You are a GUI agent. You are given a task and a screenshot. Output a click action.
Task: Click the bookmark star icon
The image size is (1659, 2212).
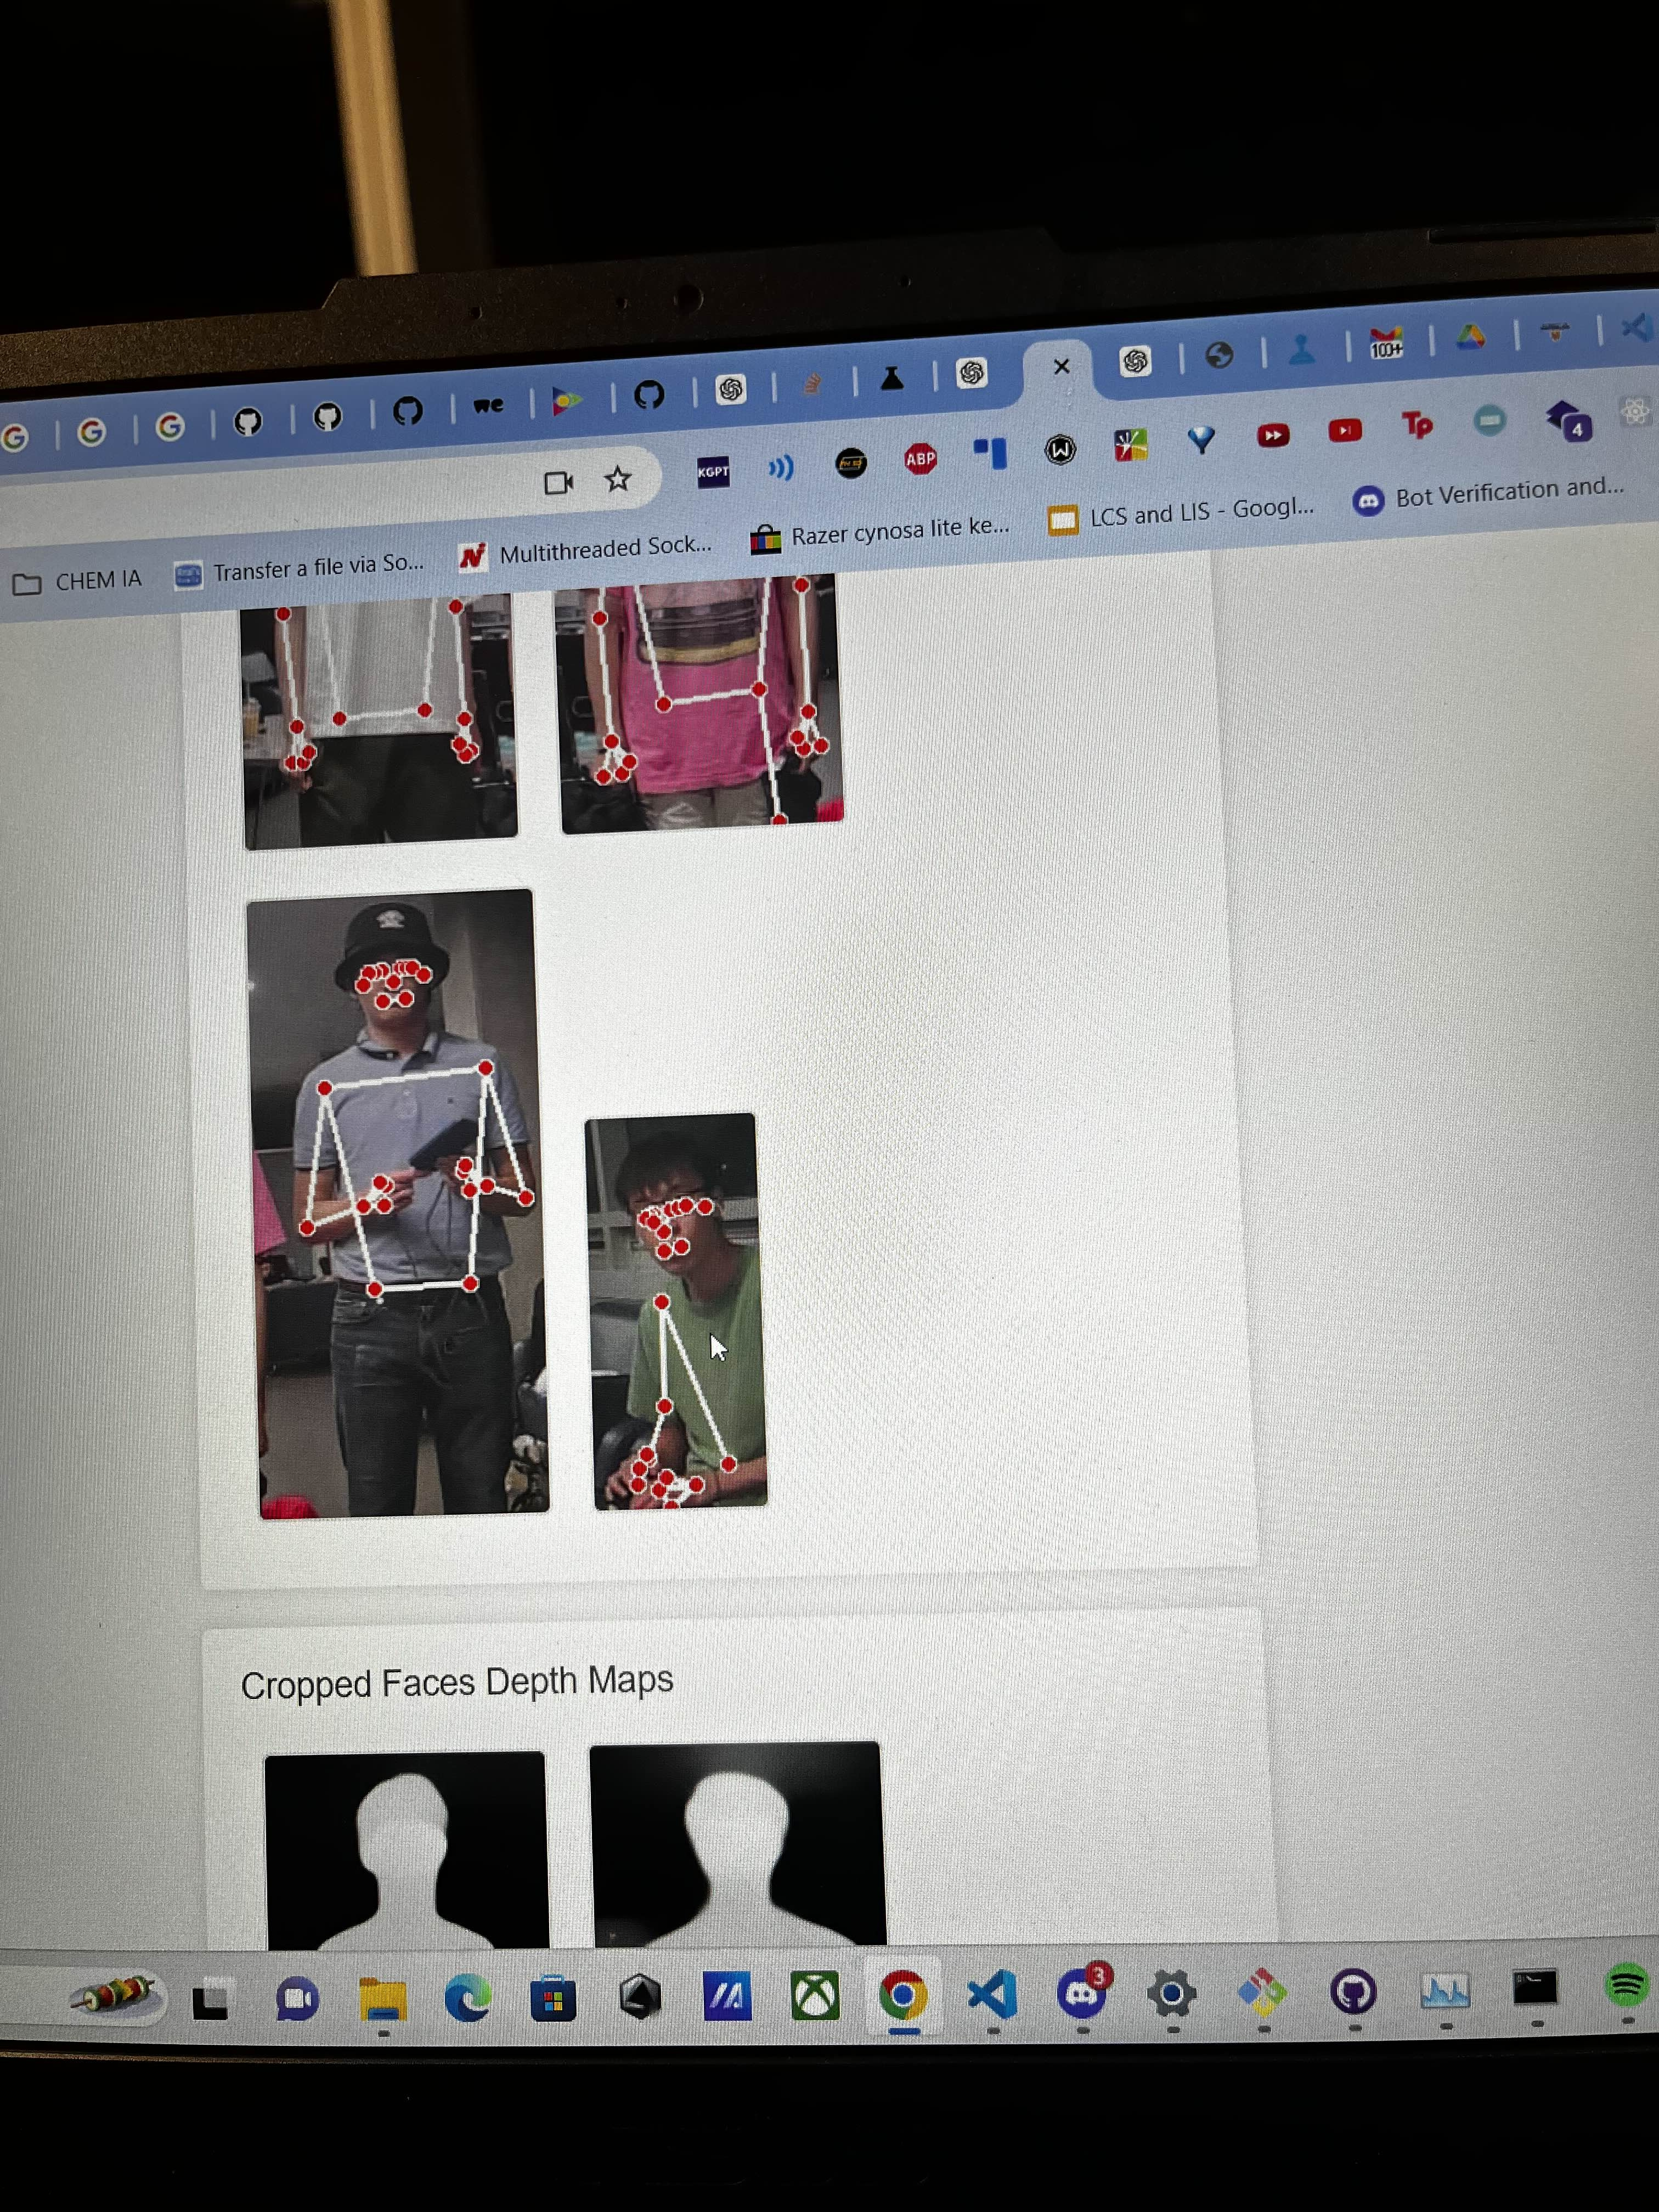point(618,480)
